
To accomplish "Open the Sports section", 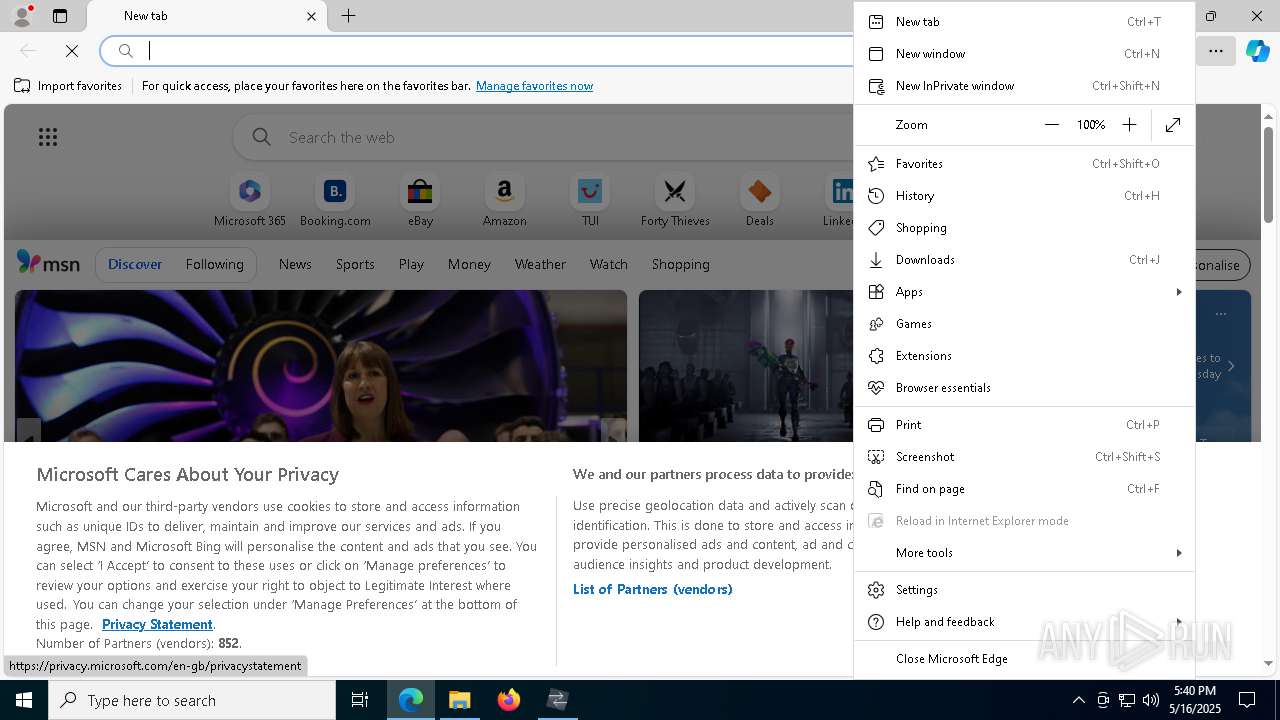I will 355,264.
